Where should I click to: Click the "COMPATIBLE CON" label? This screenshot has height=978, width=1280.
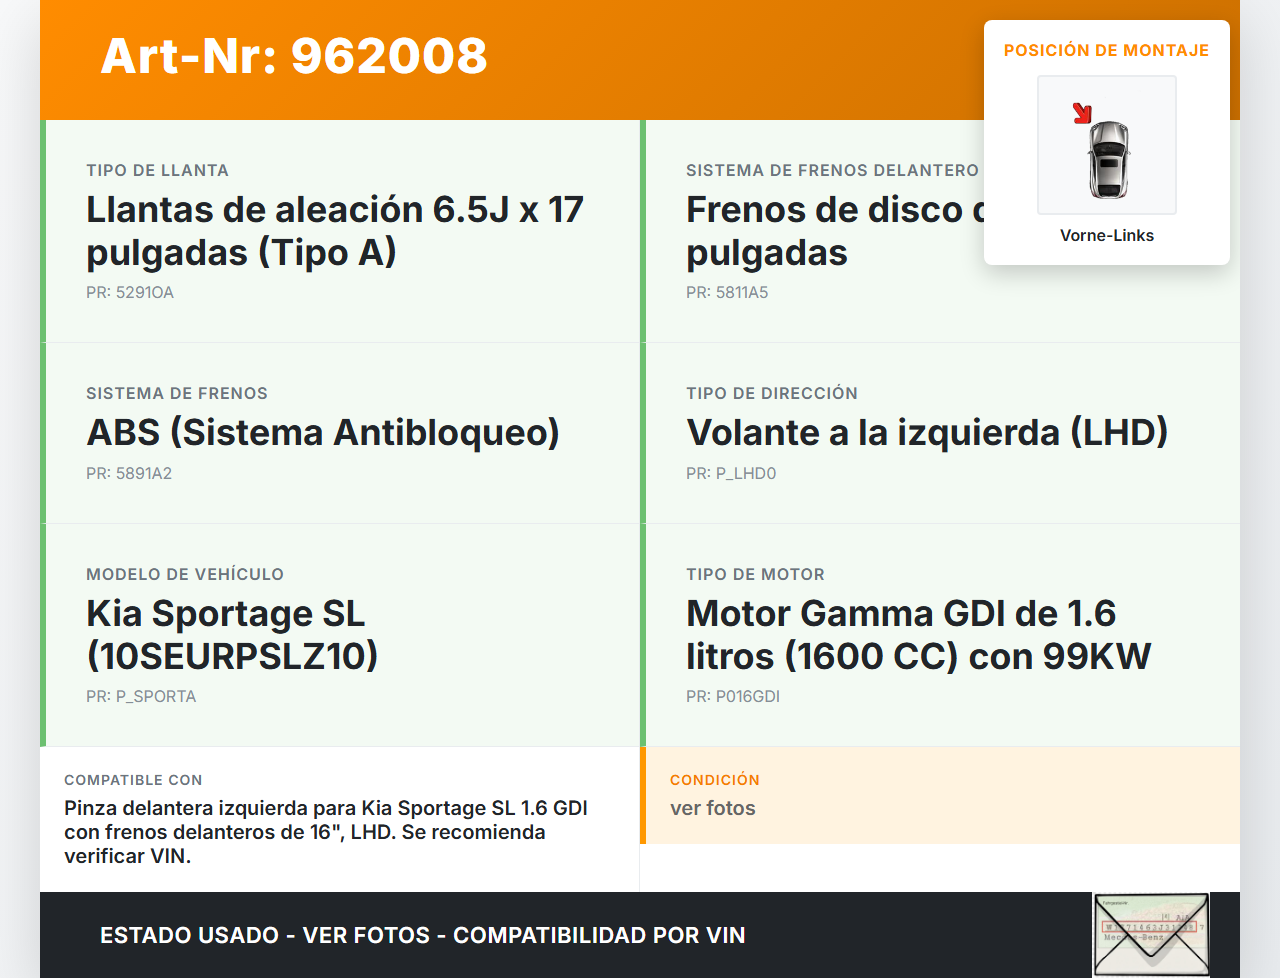(x=133, y=780)
